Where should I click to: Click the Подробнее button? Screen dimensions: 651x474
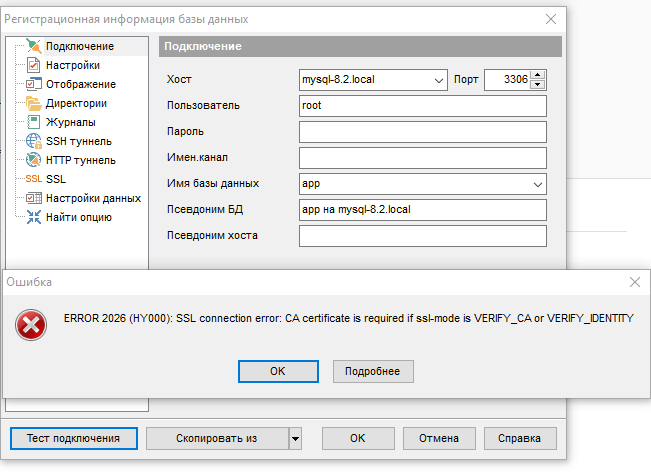coord(373,371)
